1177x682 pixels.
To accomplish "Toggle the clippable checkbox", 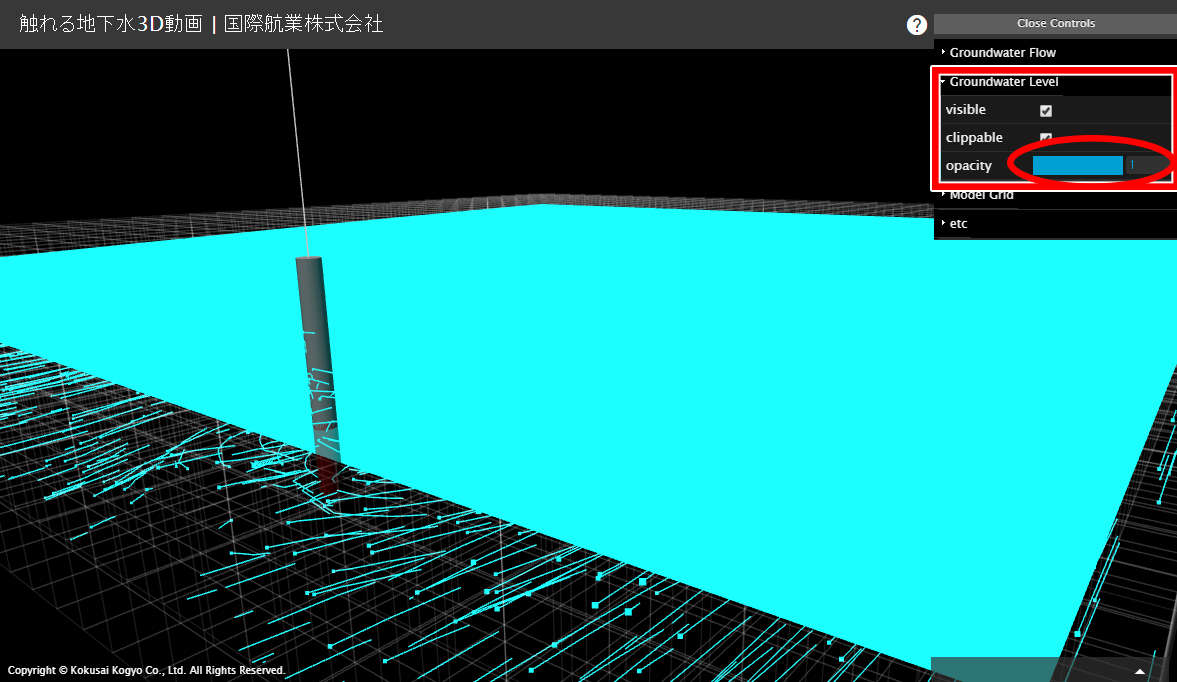I will (x=1046, y=137).
